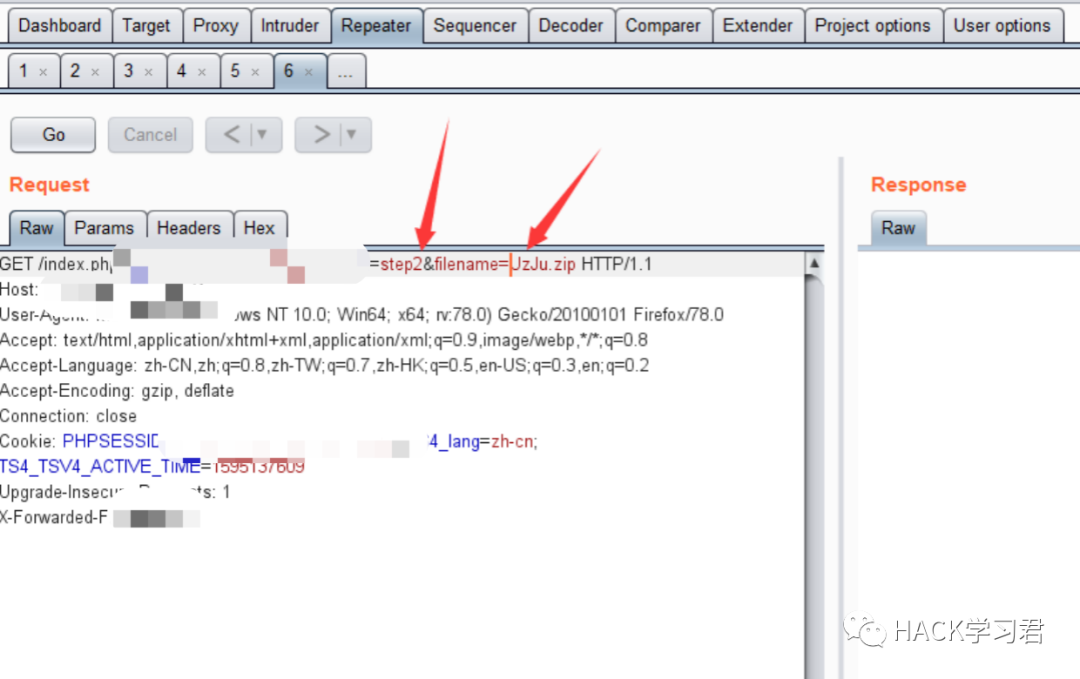
Task: Add a new Repeater tab with the ... tab
Action: [x=346, y=72]
